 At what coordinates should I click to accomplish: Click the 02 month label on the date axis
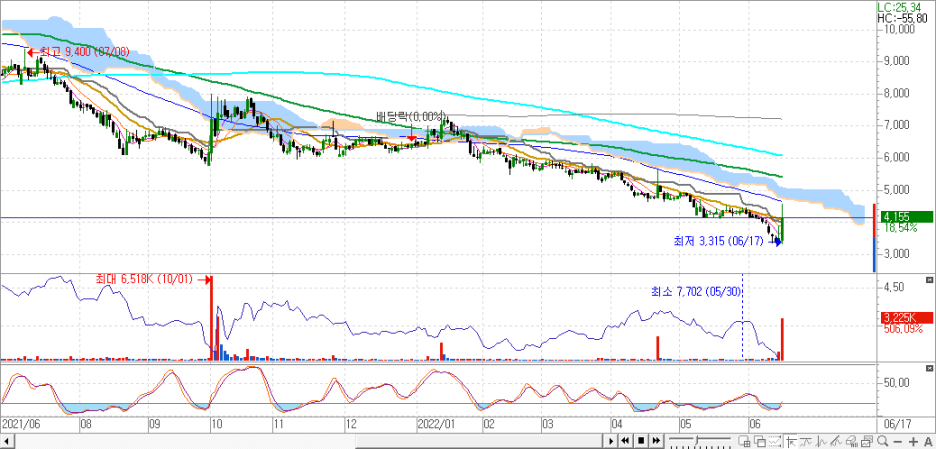489,423
